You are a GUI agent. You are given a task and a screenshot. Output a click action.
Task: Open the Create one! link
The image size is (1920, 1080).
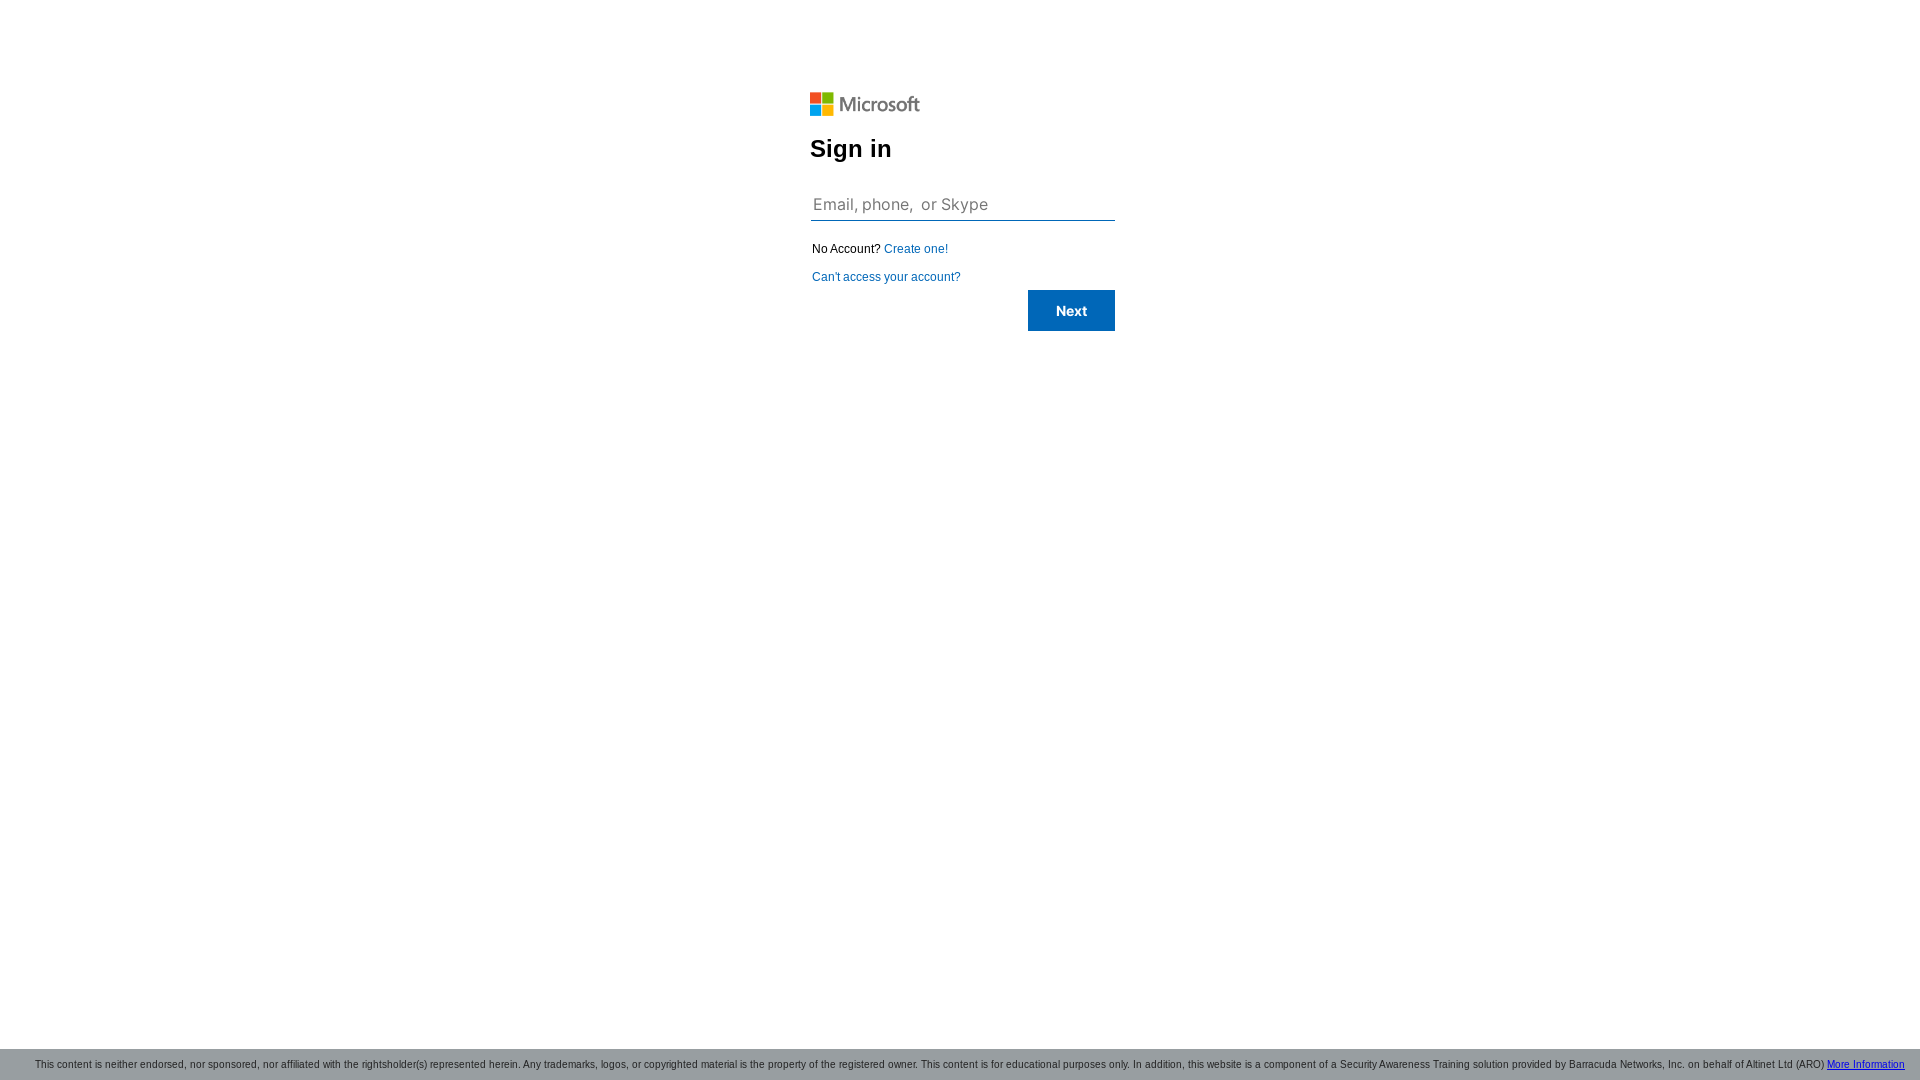click(x=915, y=249)
